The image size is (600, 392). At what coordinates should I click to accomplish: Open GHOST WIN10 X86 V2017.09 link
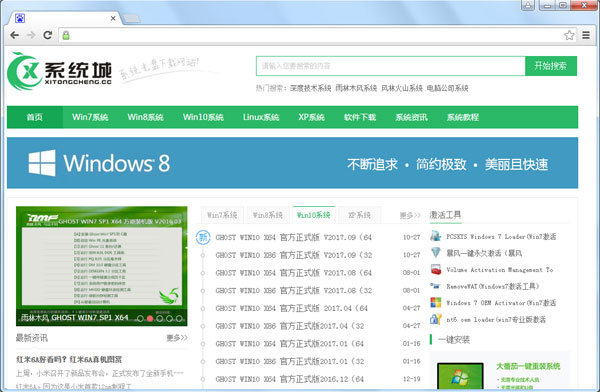click(x=293, y=255)
